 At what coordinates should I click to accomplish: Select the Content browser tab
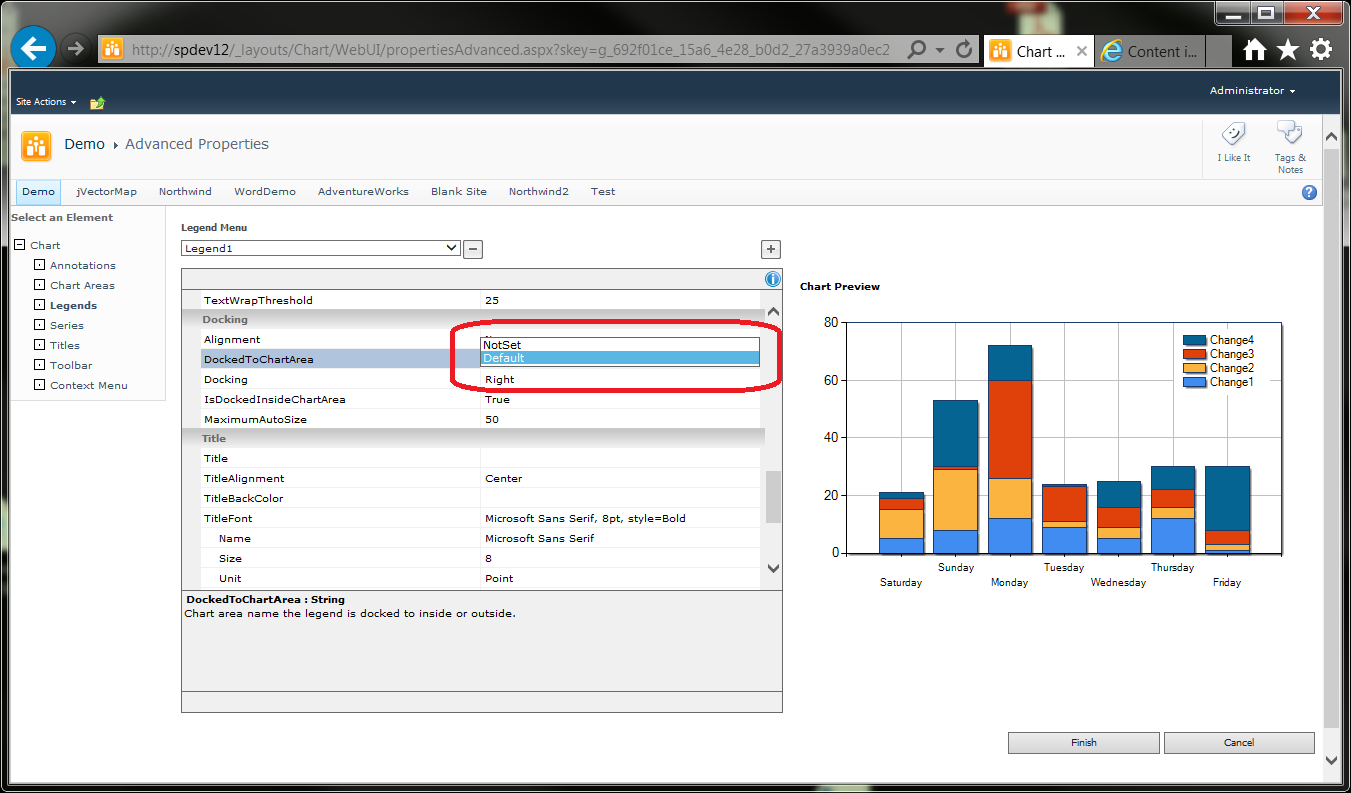[x=1151, y=52]
